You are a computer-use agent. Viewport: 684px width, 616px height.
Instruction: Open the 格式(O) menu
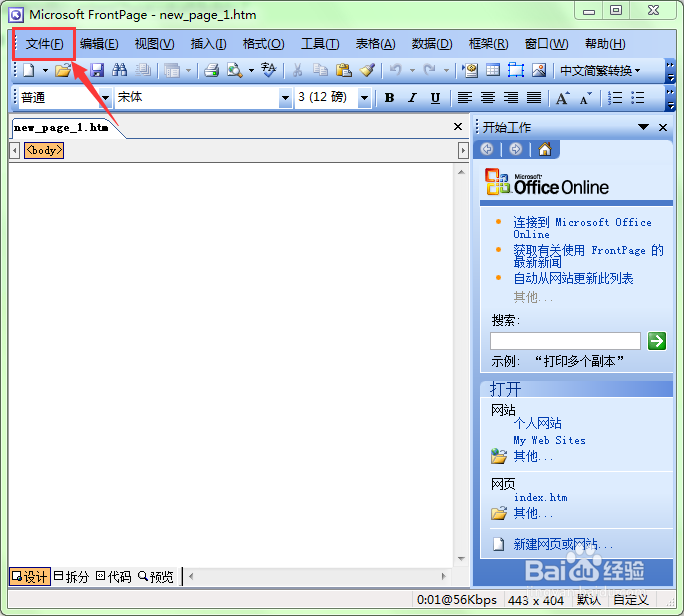point(263,44)
